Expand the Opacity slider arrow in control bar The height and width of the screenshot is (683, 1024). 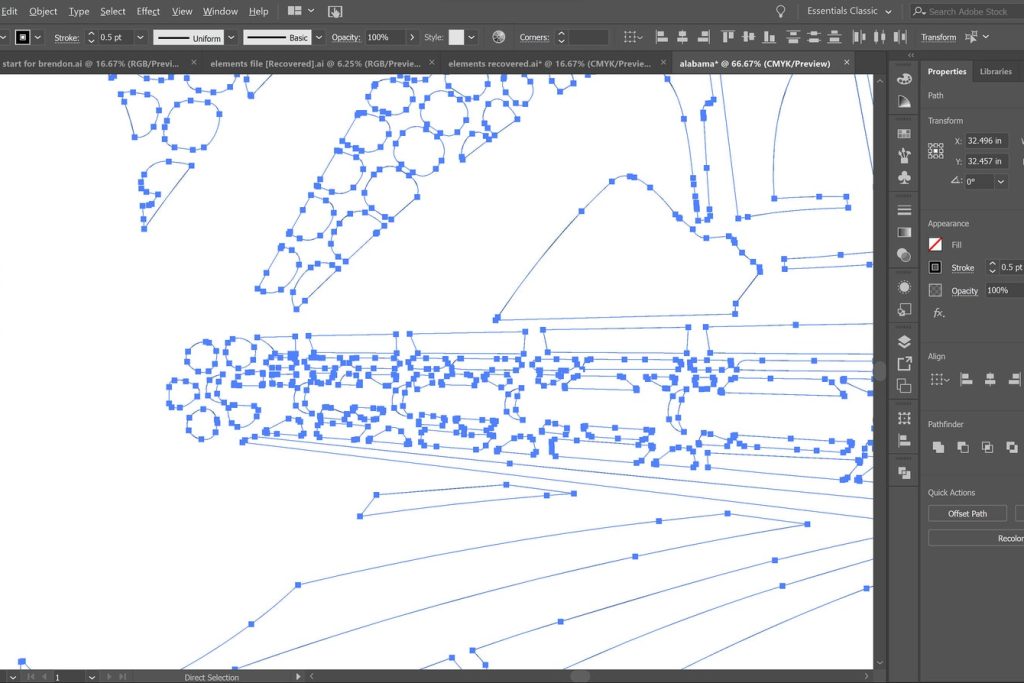[x=412, y=37]
